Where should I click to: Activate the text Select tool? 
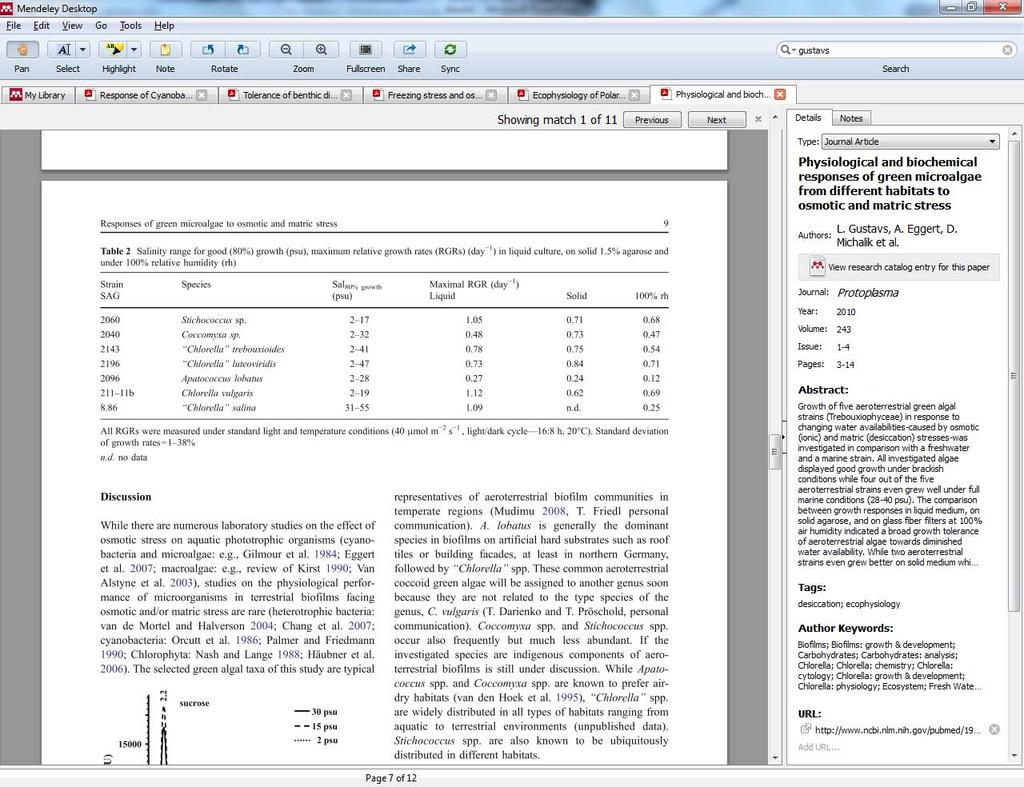point(63,50)
